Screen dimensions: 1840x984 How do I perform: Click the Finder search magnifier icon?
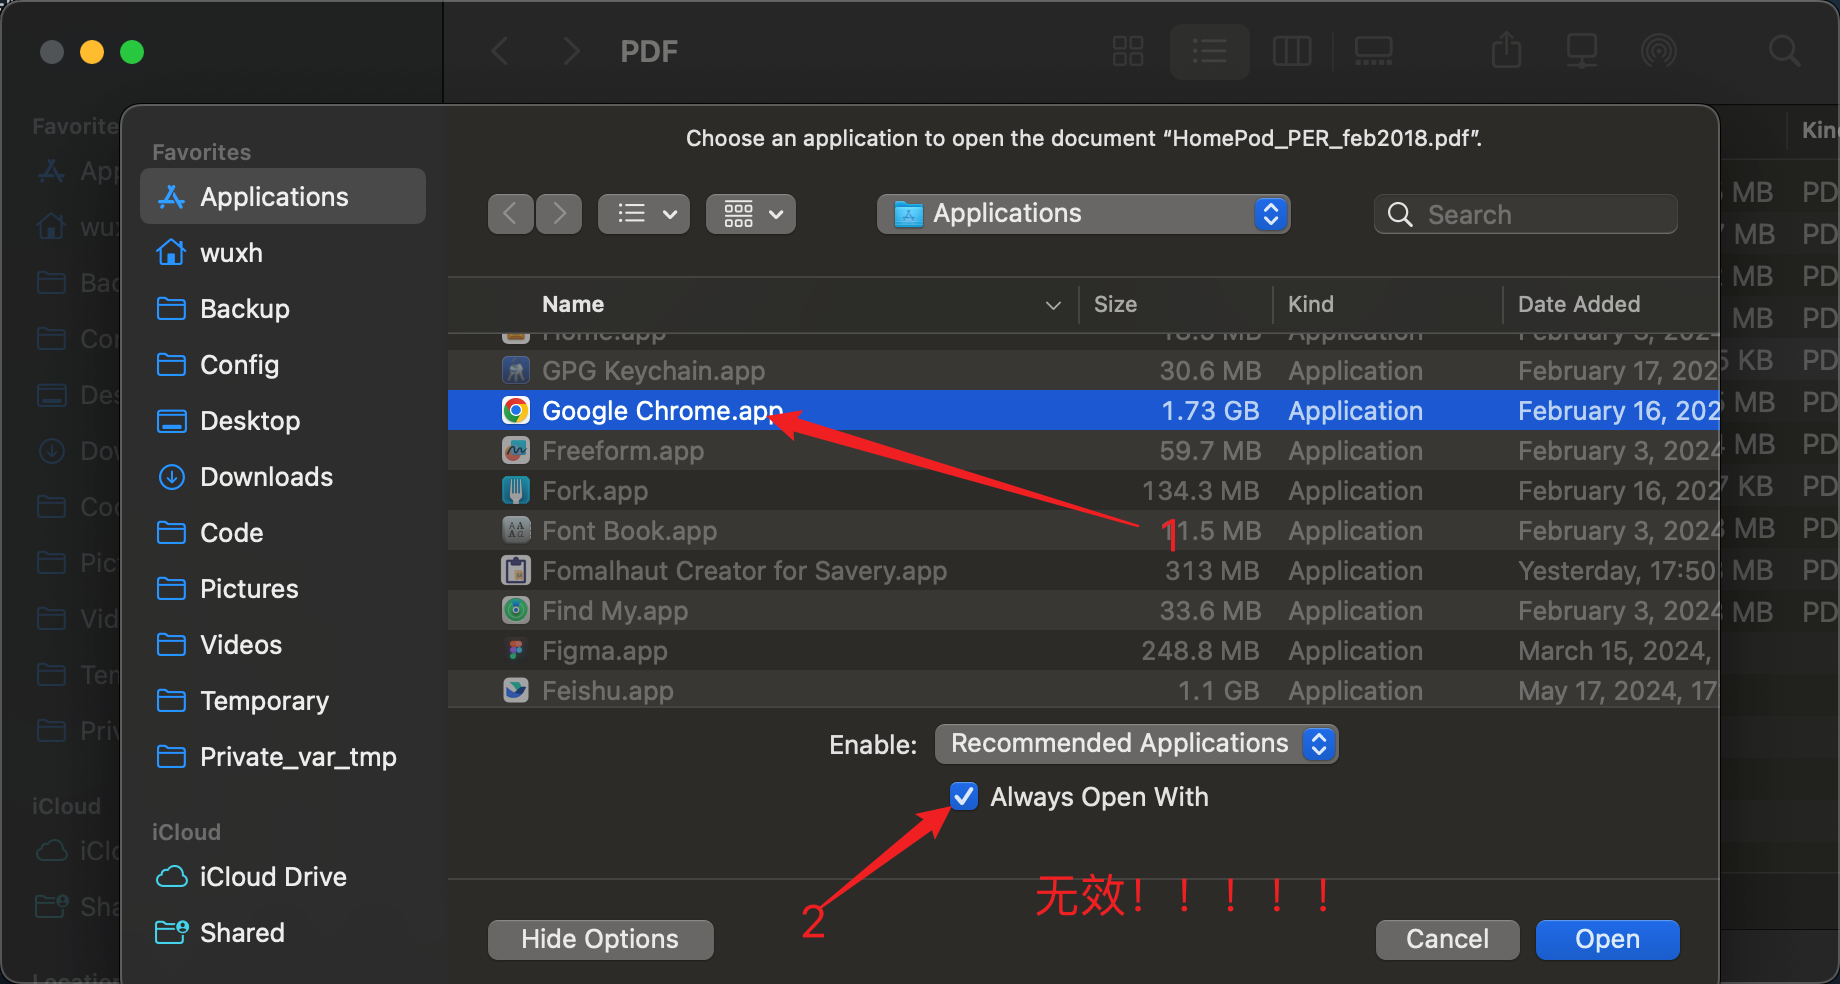pos(1784,51)
